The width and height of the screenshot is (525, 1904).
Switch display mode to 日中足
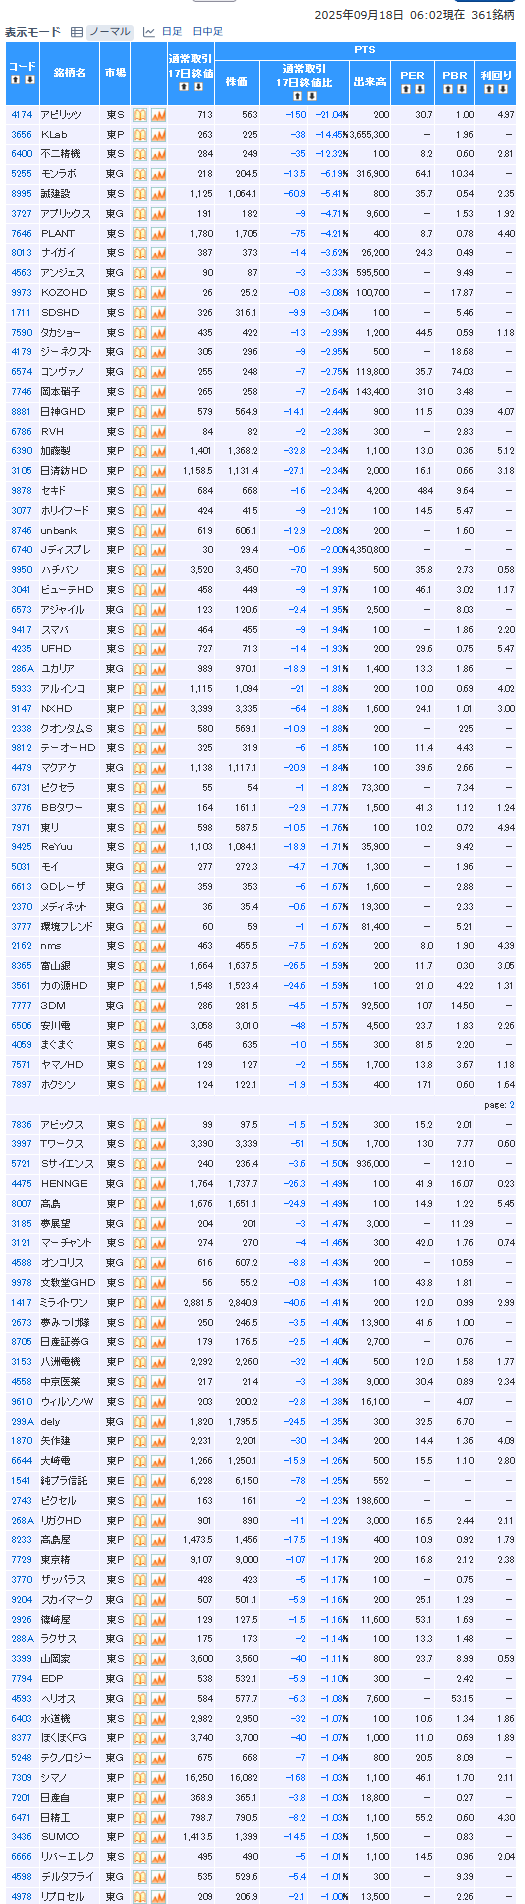tap(208, 32)
